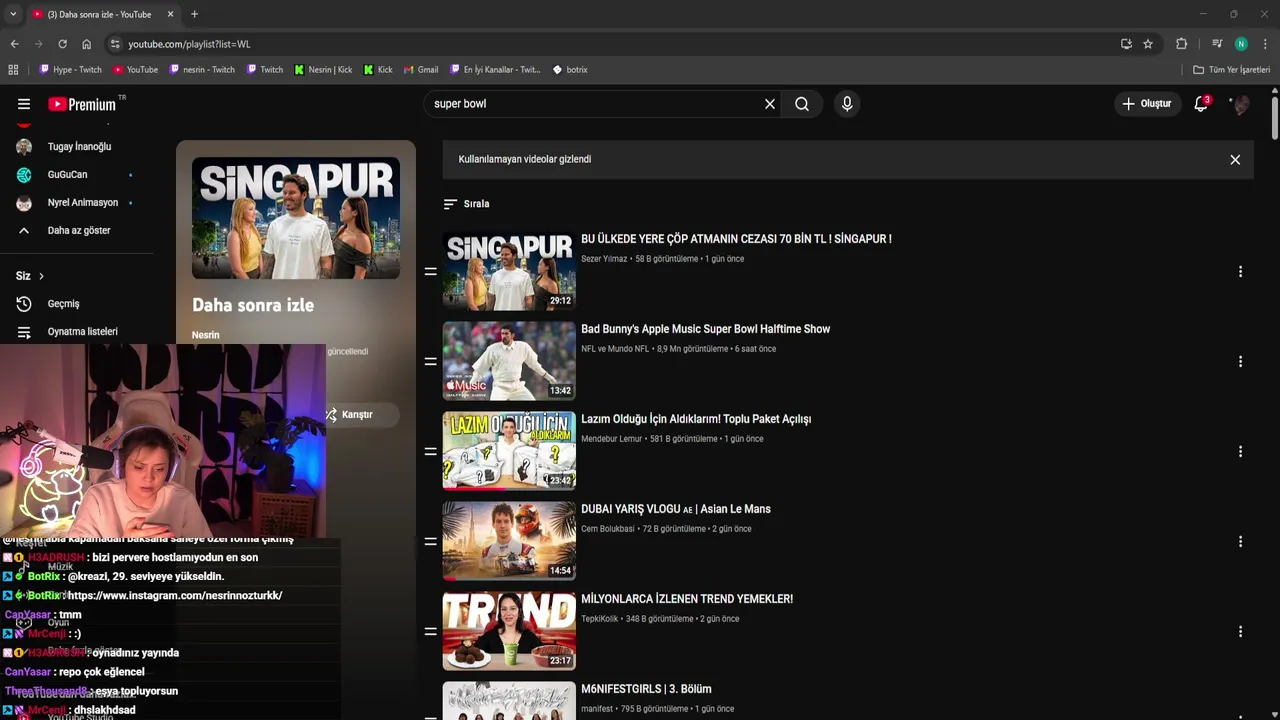Screen dimensions: 1280x720
Task: Click the magnifier search button
Action: click(802, 104)
